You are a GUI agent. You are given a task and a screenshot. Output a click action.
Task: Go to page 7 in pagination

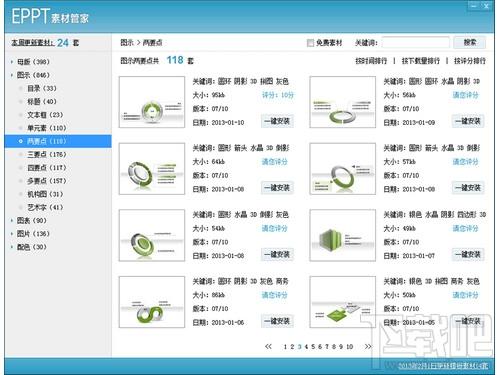tap(327, 347)
